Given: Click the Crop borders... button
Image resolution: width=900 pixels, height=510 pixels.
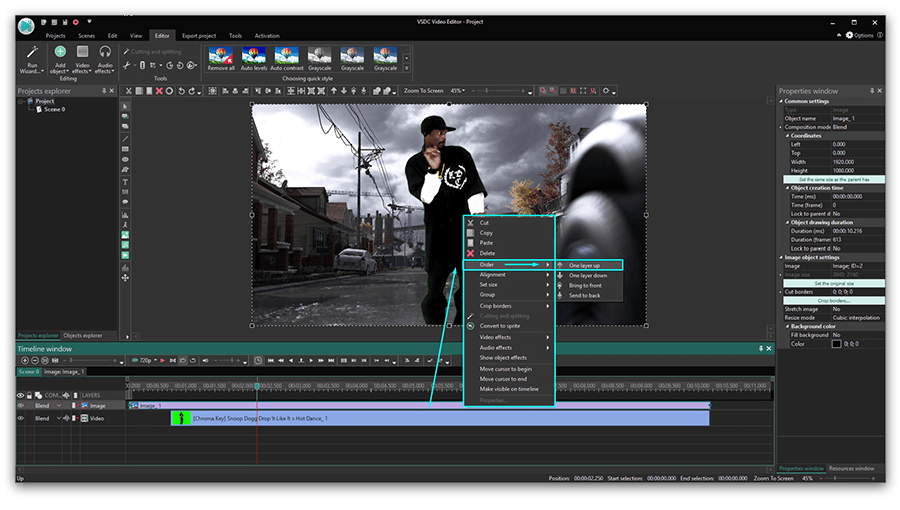Looking at the screenshot, I should click(832, 300).
